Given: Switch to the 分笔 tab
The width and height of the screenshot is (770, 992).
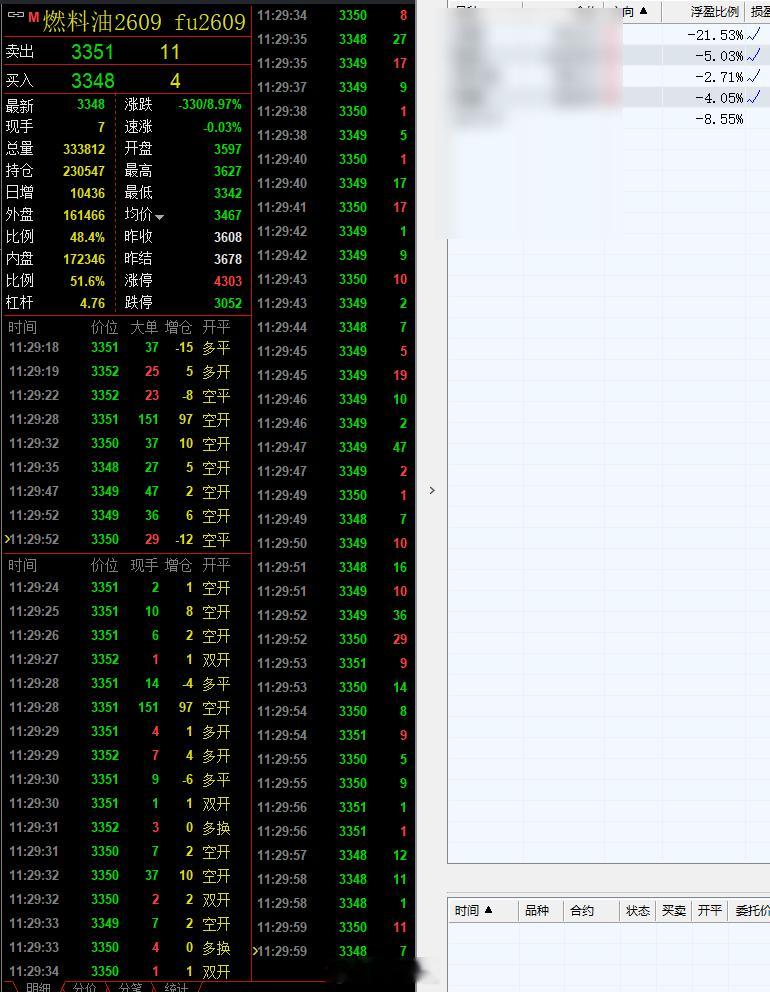Looking at the screenshot, I should [x=130, y=987].
